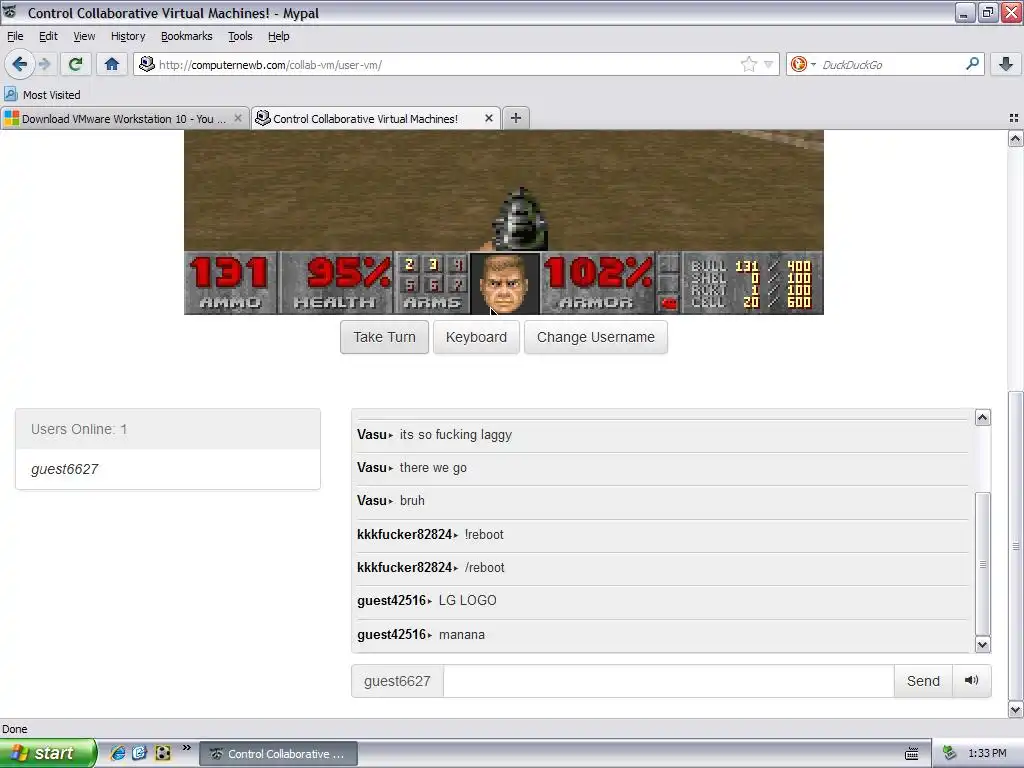Viewport: 1024px width, 768px height.
Task: Click the Mypal title bar icon
Action: pos(10,12)
